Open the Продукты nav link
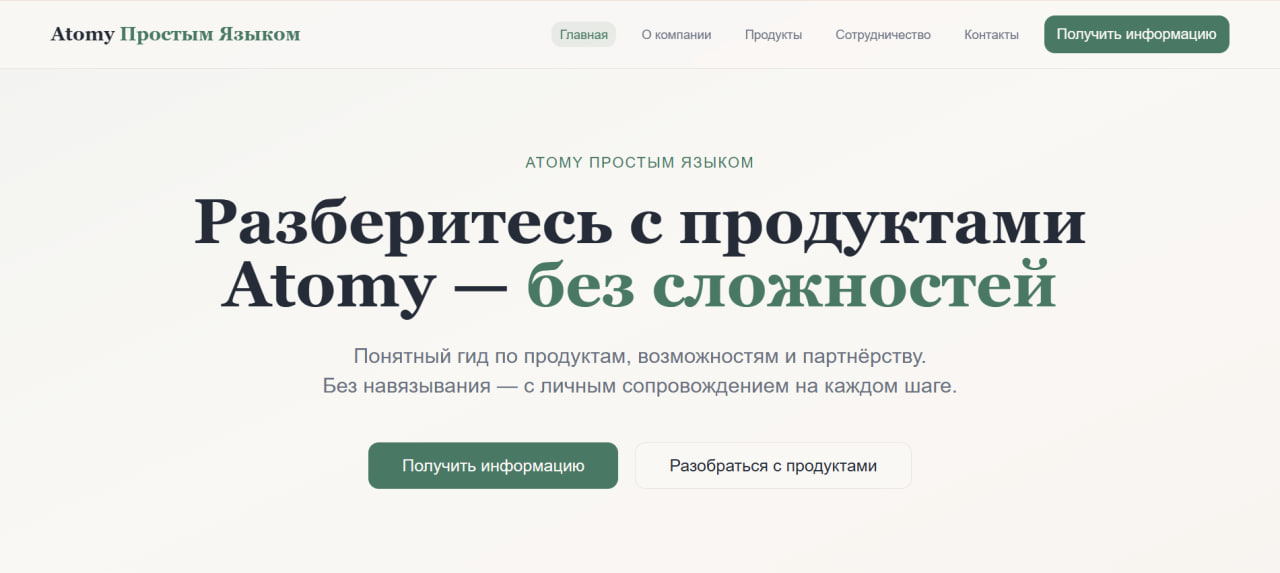Image resolution: width=1280 pixels, height=573 pixels. click(773, 34)
